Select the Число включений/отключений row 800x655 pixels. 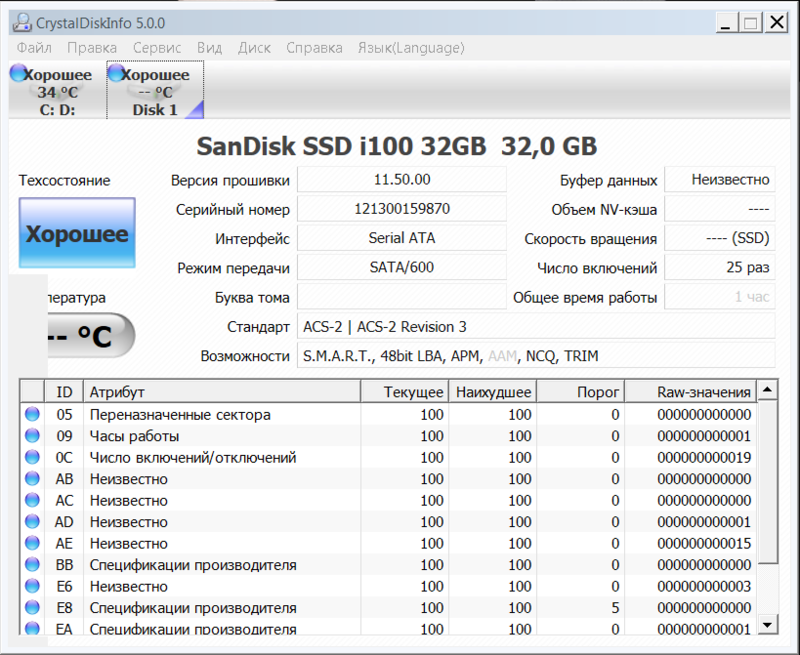click(x=389, y=457)
